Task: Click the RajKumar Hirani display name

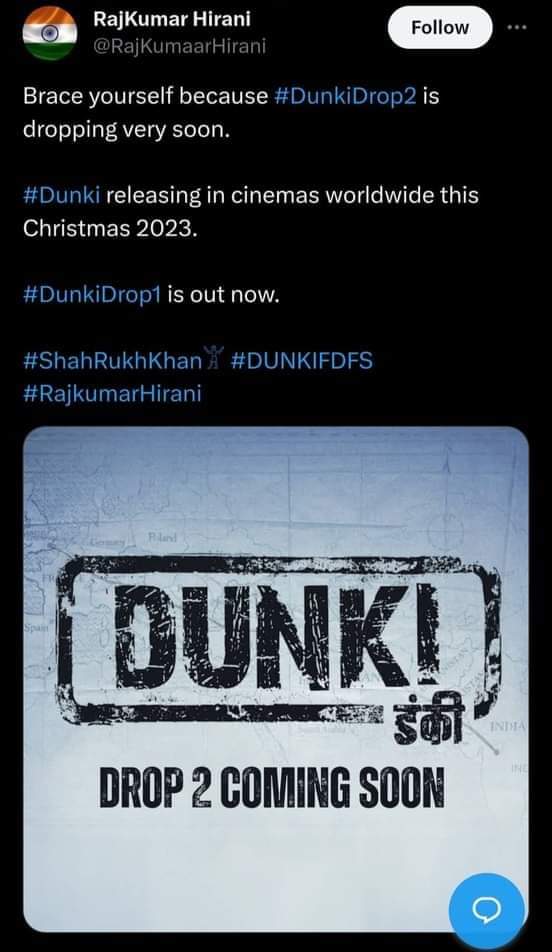Action: (x=172, y=19)
